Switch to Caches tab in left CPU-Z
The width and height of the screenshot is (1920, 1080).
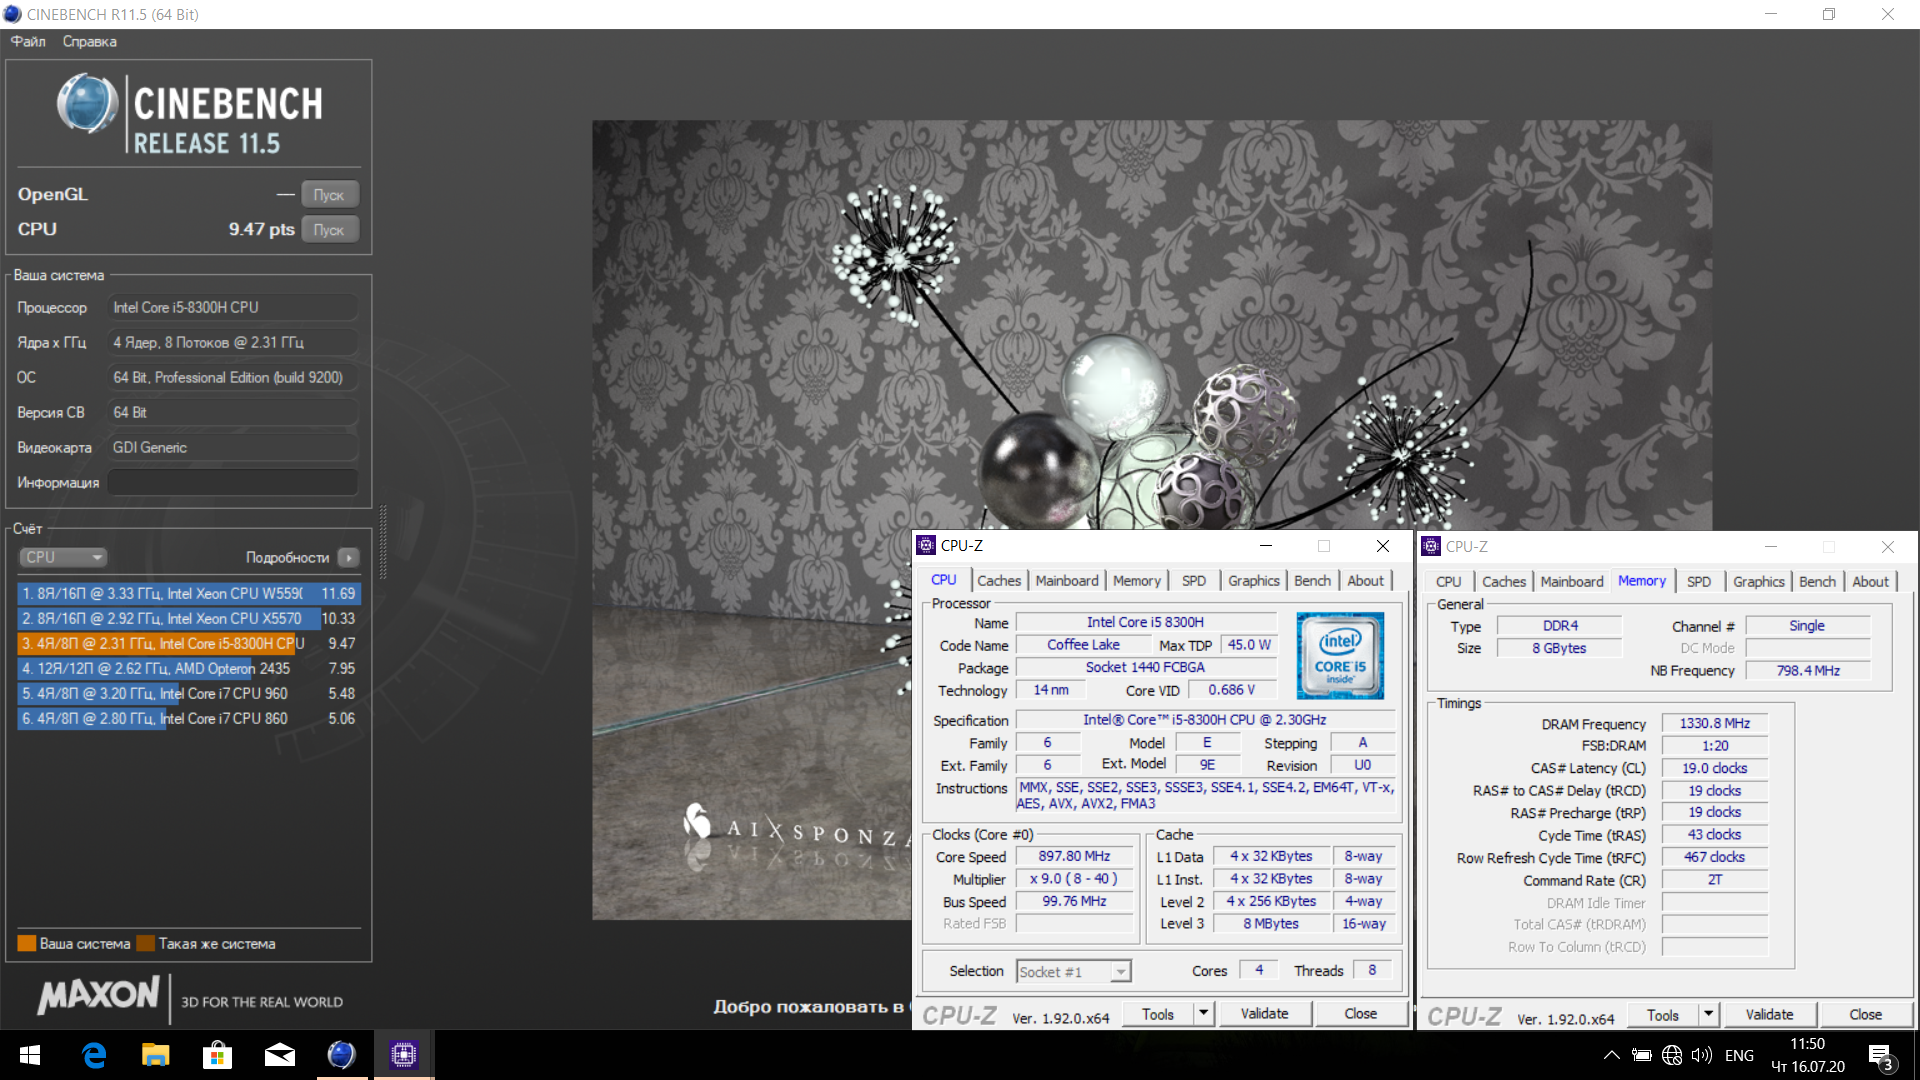[x=999, y=580]
